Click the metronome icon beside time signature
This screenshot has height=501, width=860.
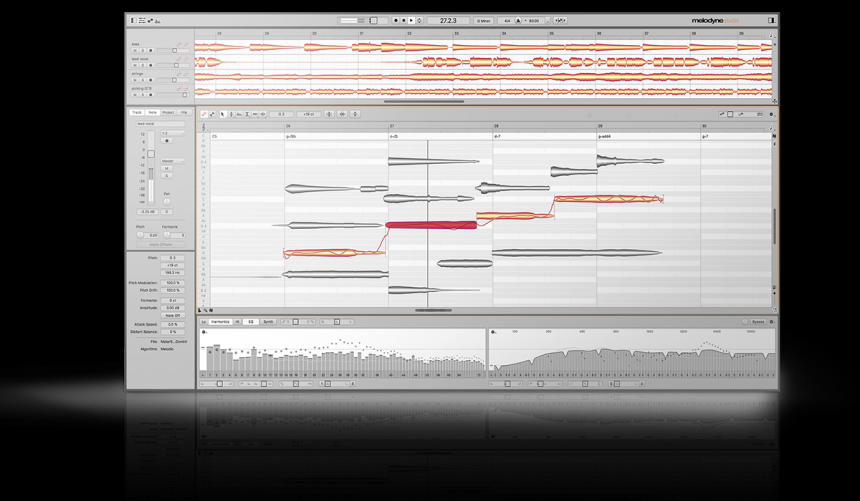[x=518, y=20]
